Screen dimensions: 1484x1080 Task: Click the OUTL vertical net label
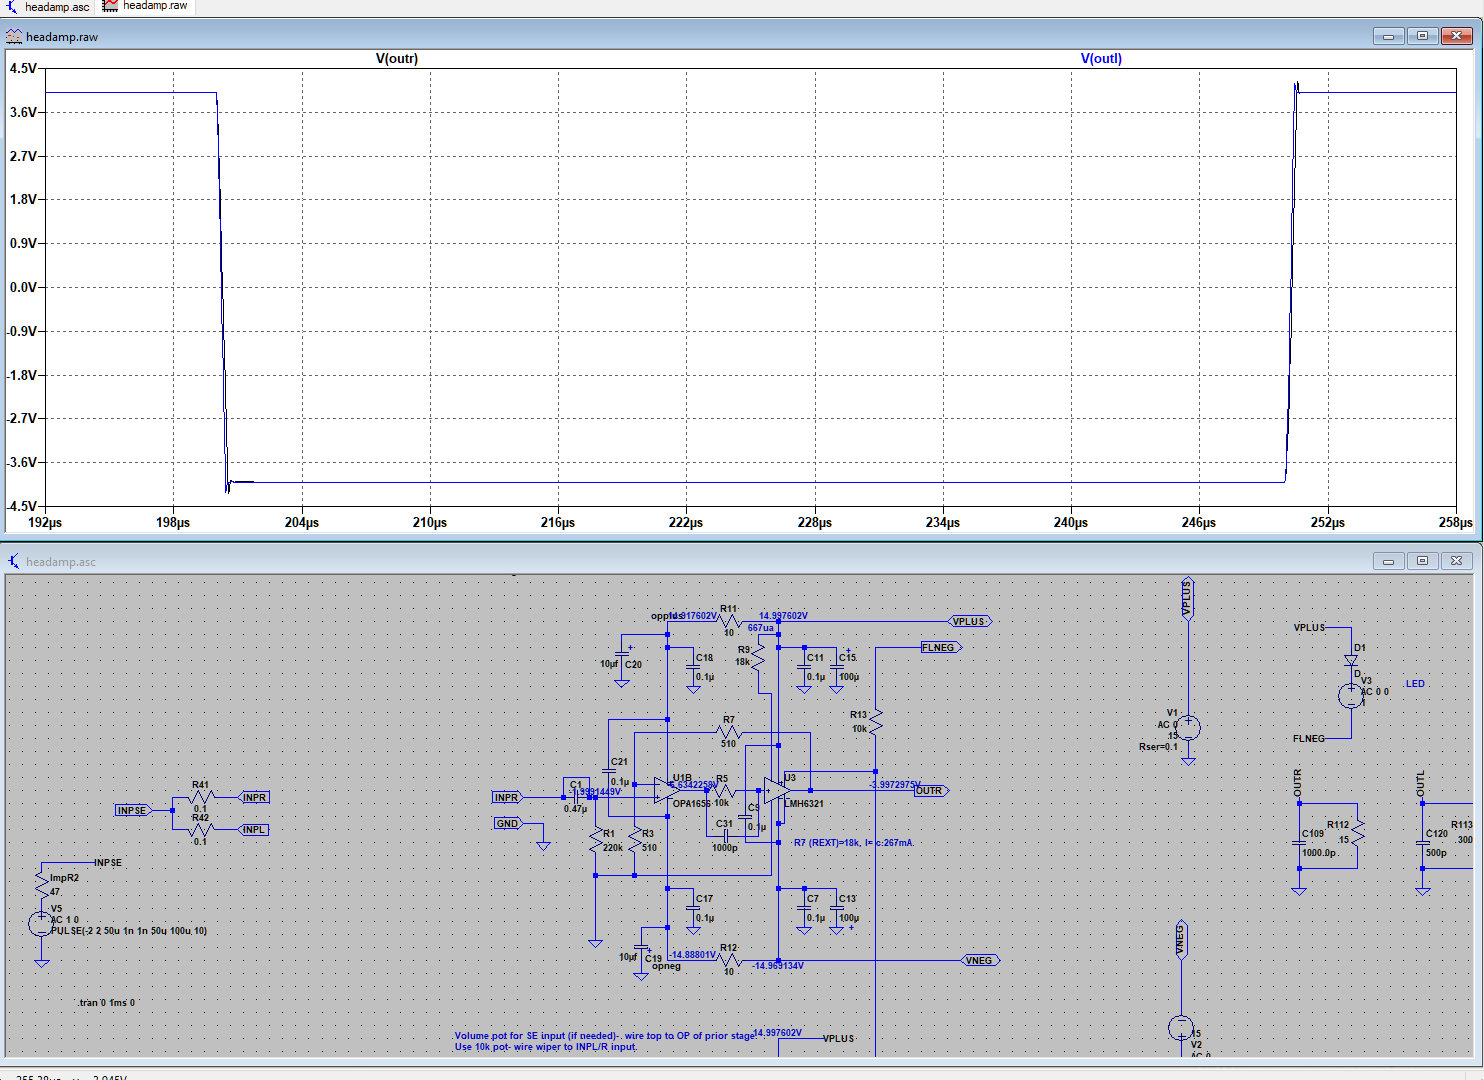1420,783
